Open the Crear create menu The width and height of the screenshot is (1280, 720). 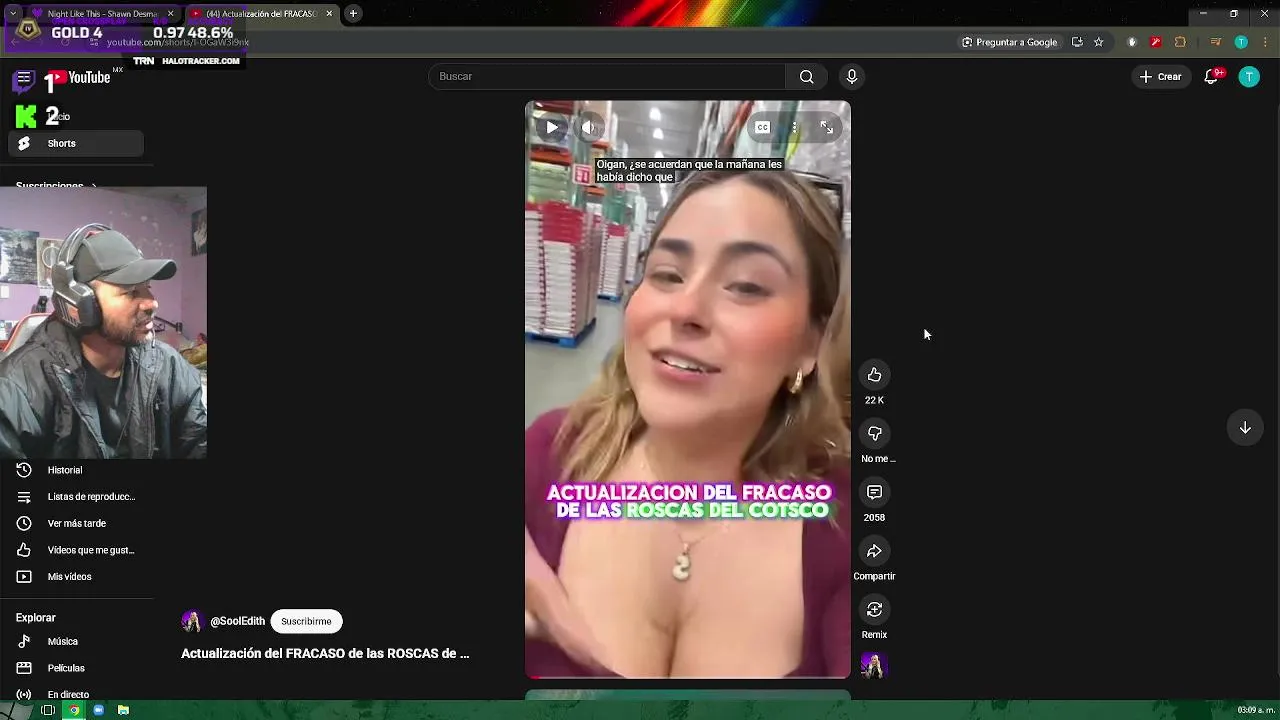1160,77
